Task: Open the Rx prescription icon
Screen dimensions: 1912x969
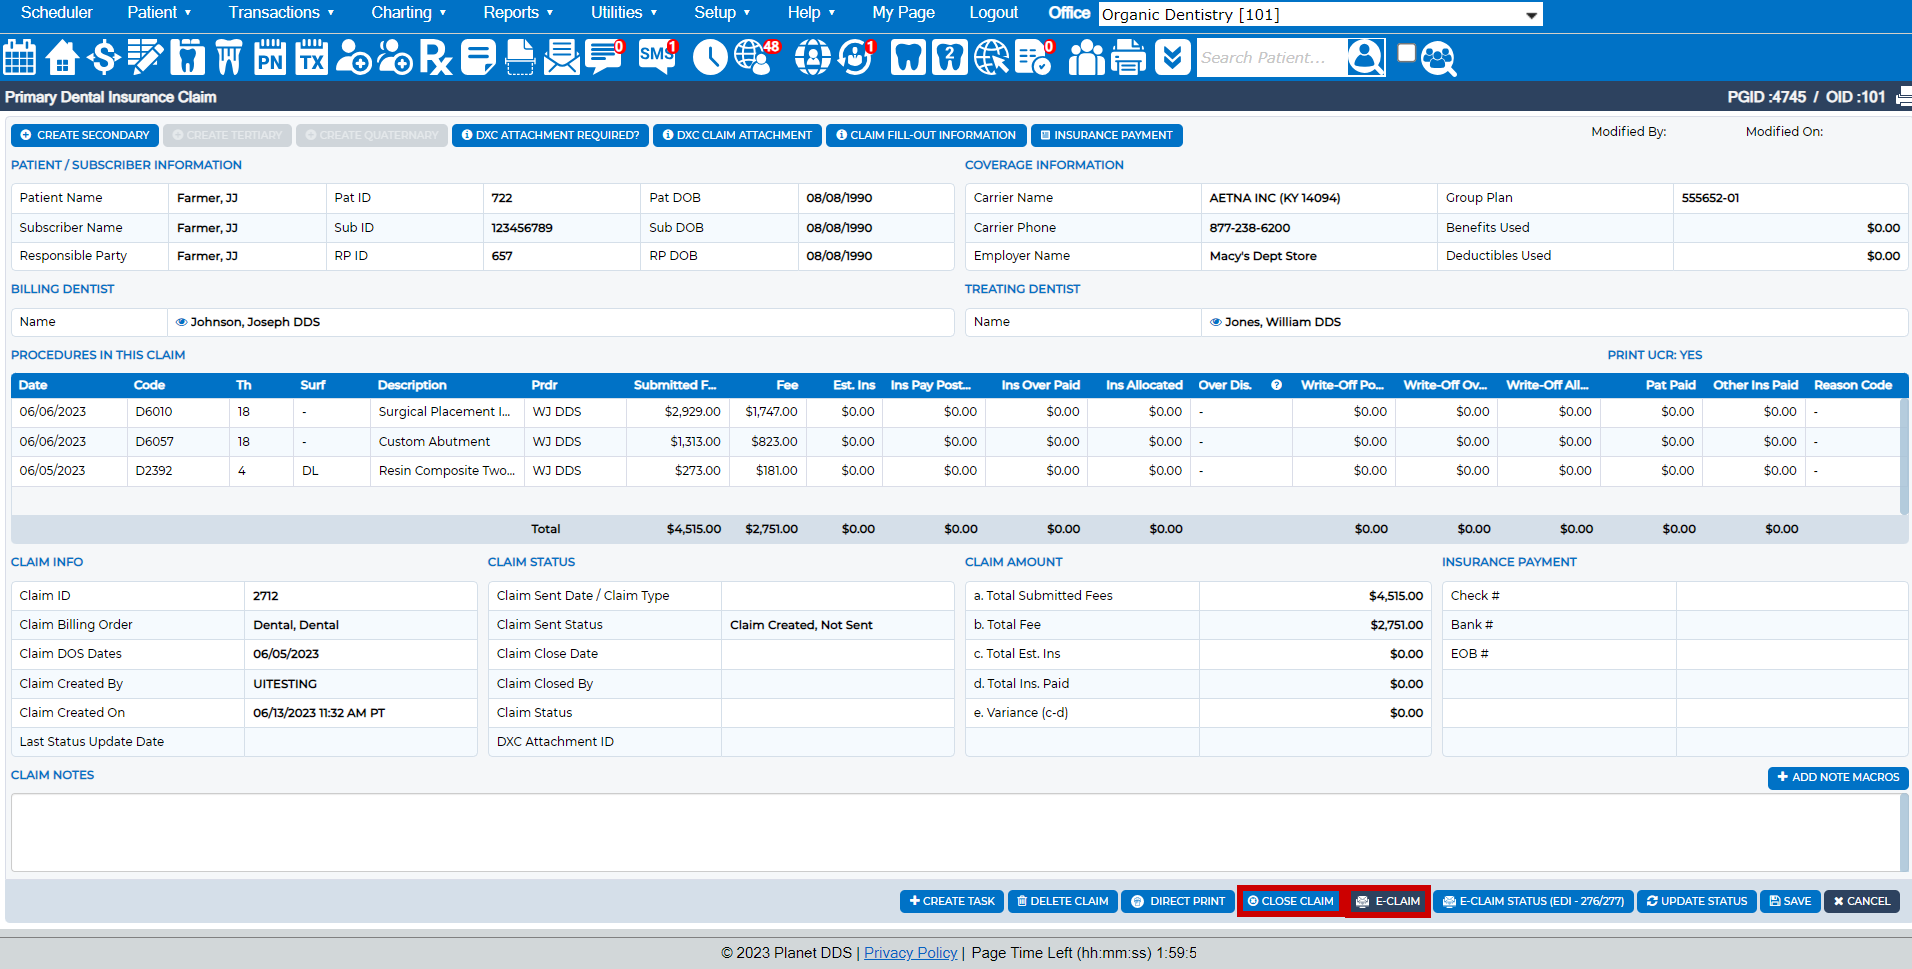Action: [x=436, y=57]
